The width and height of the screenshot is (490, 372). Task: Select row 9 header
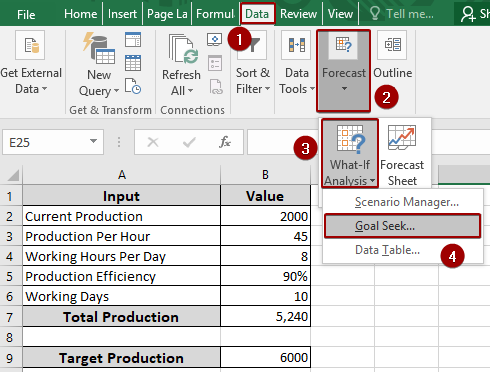[10, 358]
